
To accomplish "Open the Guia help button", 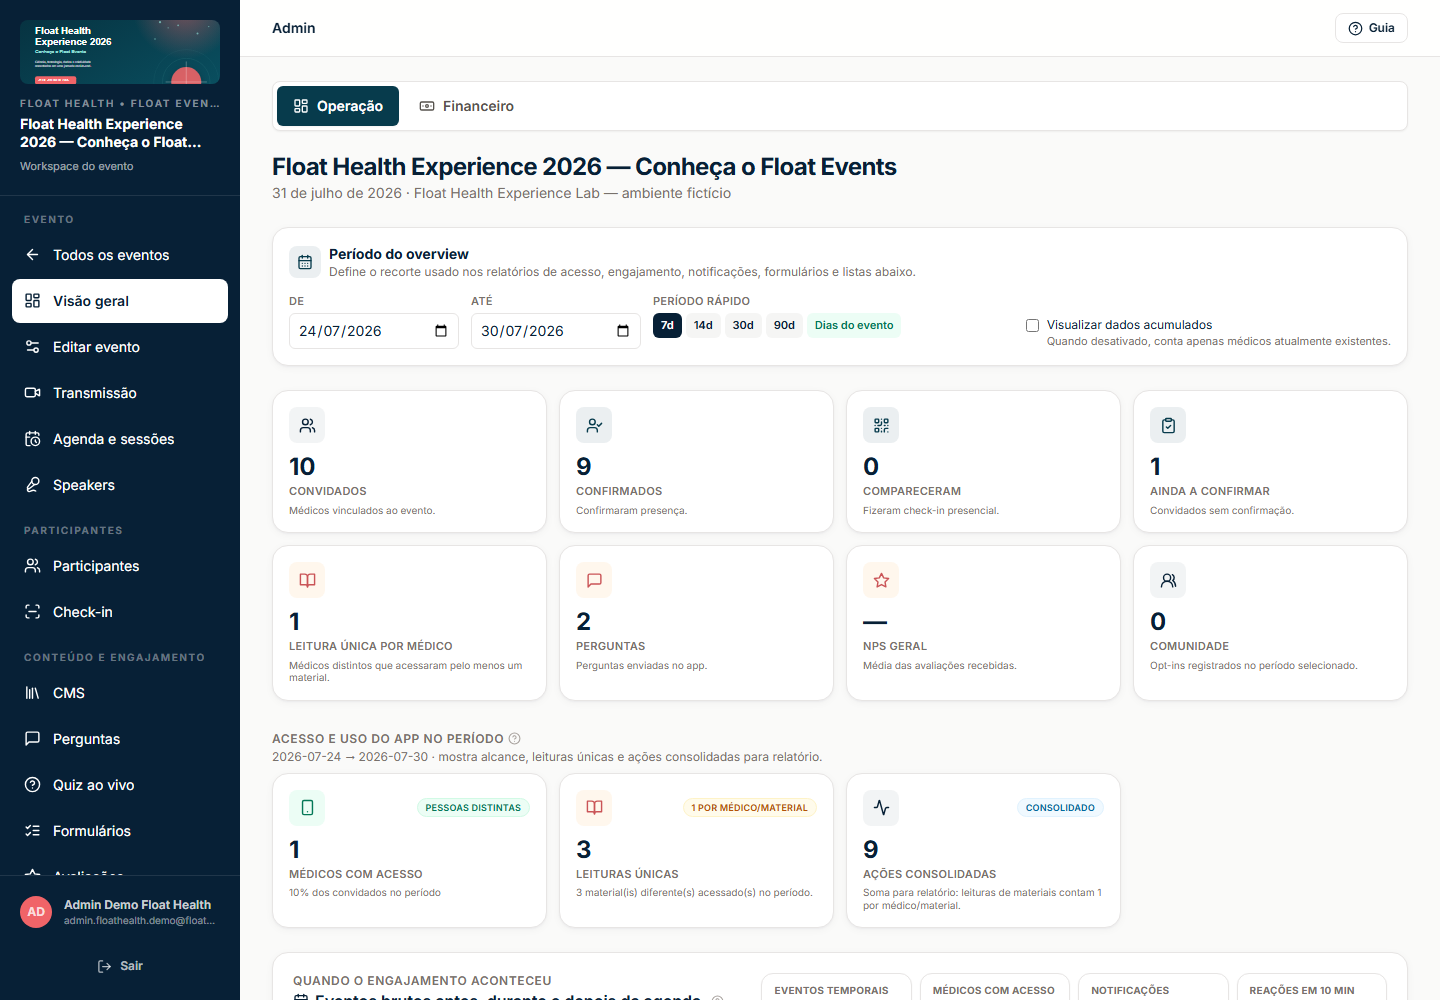I will pos(1371,28).
